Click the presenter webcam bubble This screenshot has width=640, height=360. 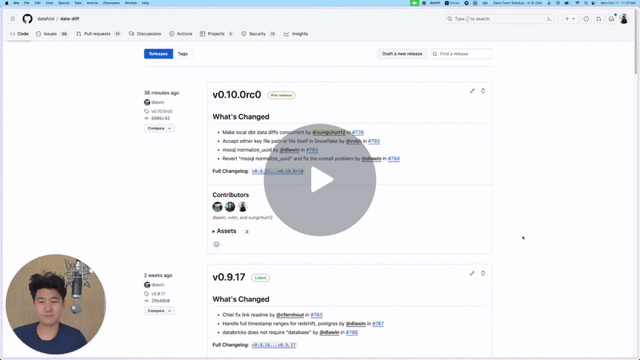(x=56, y=304)
